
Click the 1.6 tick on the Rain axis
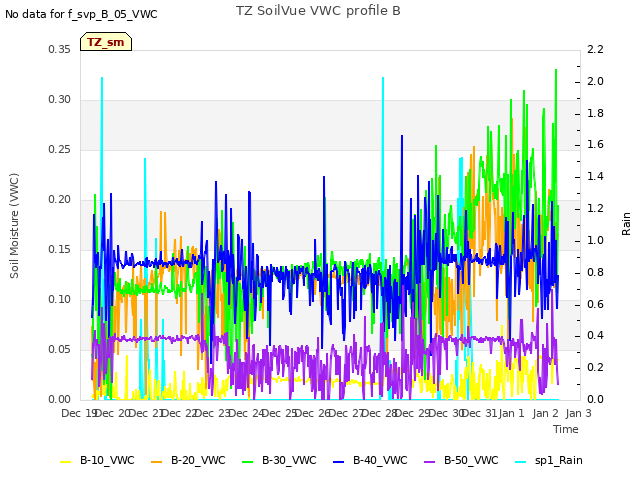[x=595, y=144]
